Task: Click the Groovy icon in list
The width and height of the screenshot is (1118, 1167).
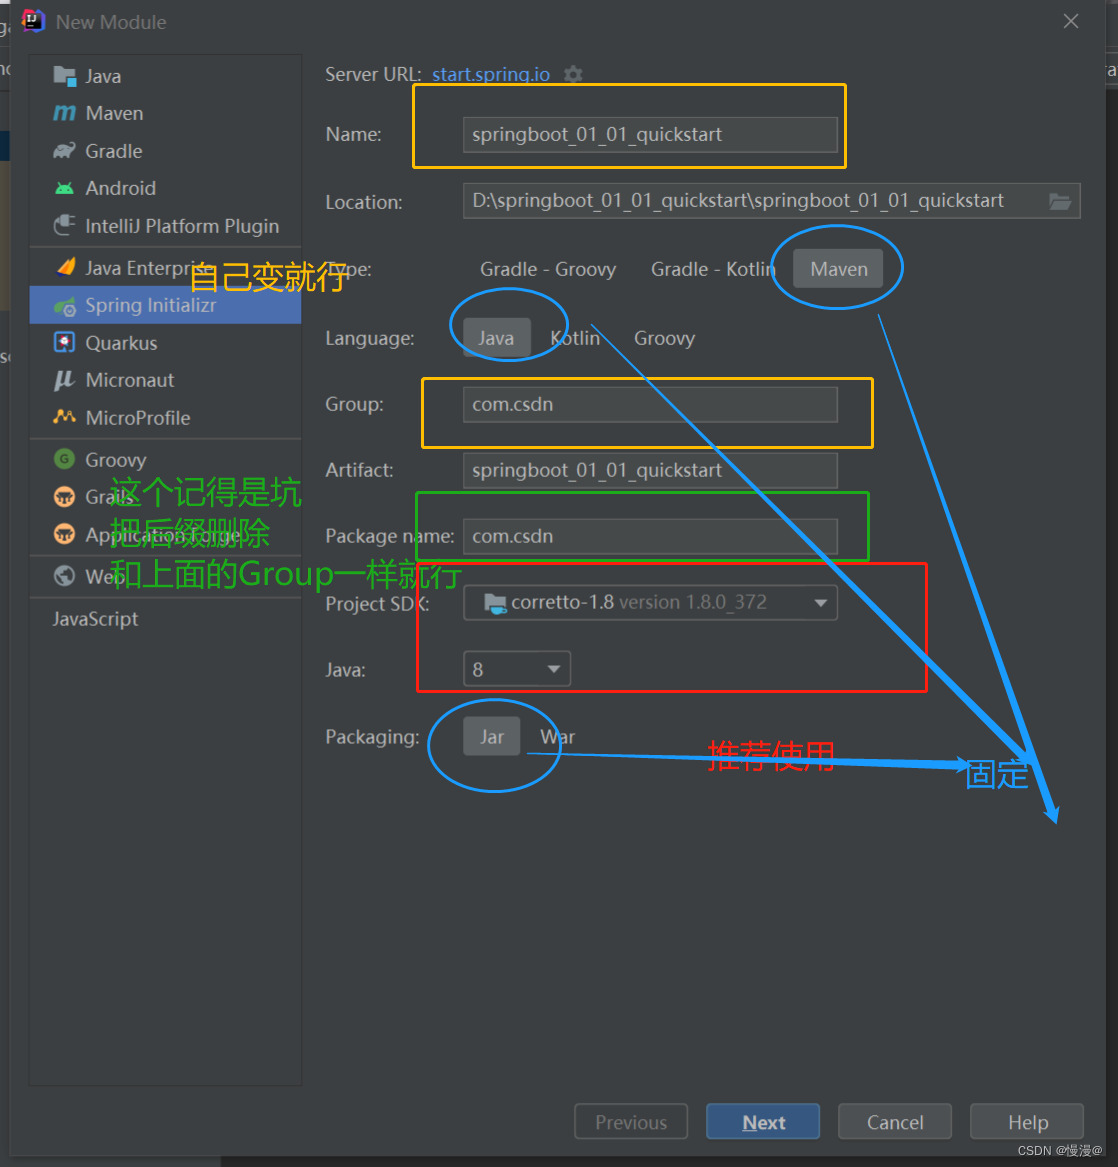Action: point(65,459)
